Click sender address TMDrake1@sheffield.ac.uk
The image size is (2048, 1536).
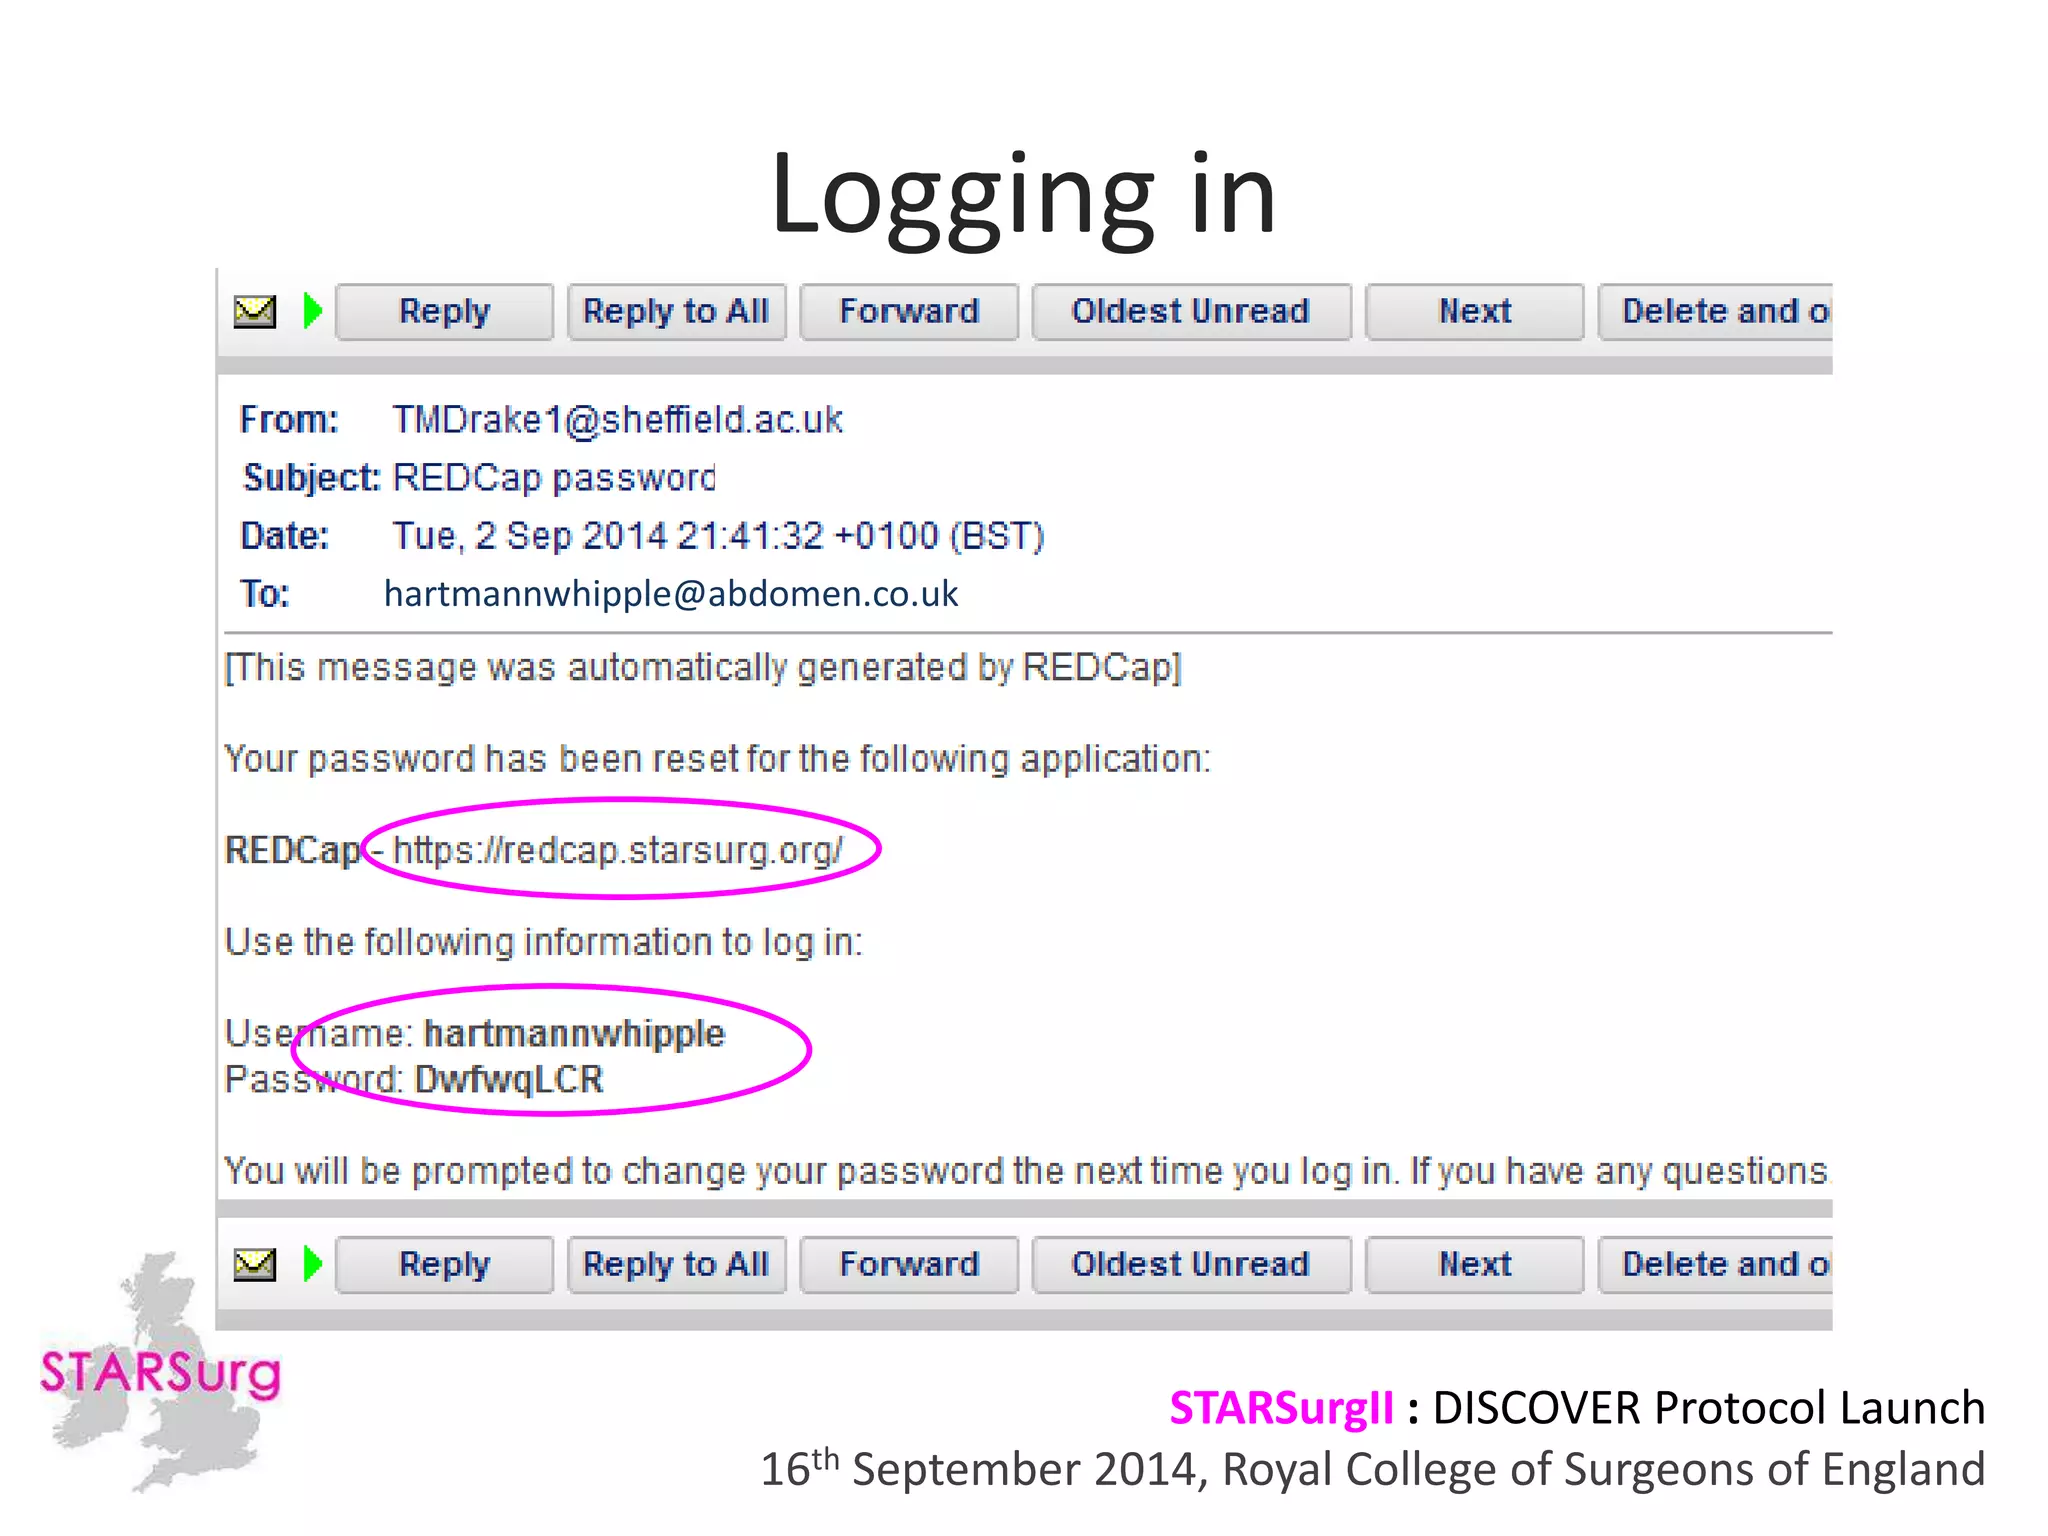tap(617, 420)
